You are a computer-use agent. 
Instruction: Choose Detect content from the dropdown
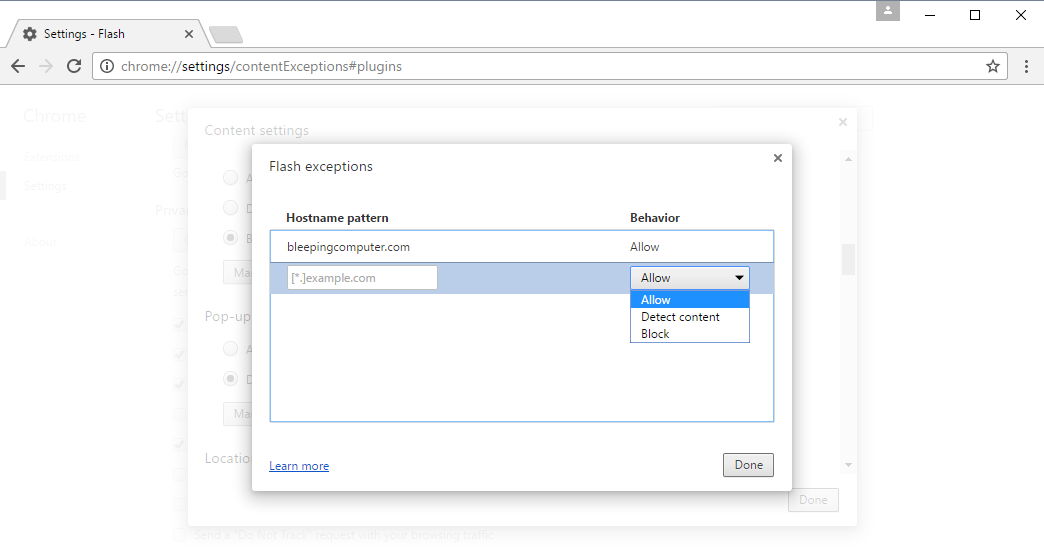[x=690, y=317]
